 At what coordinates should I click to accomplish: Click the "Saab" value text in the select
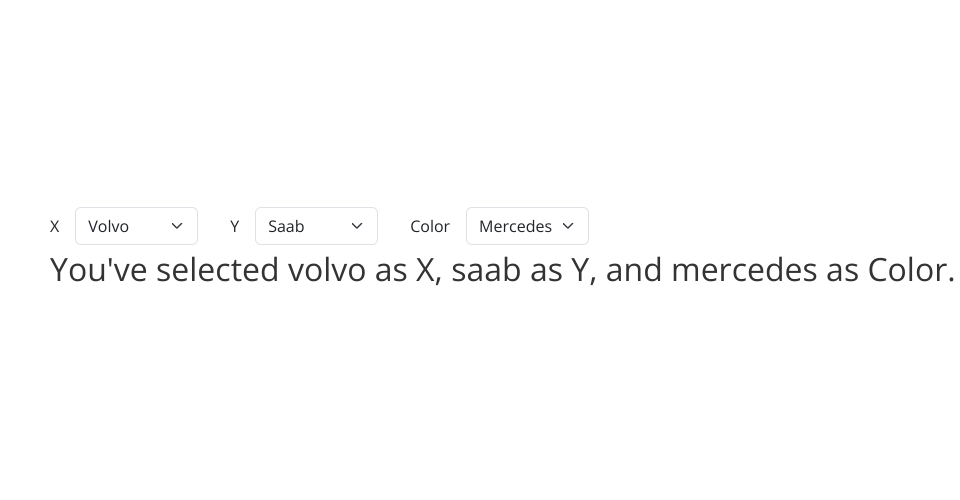point(286,227)
